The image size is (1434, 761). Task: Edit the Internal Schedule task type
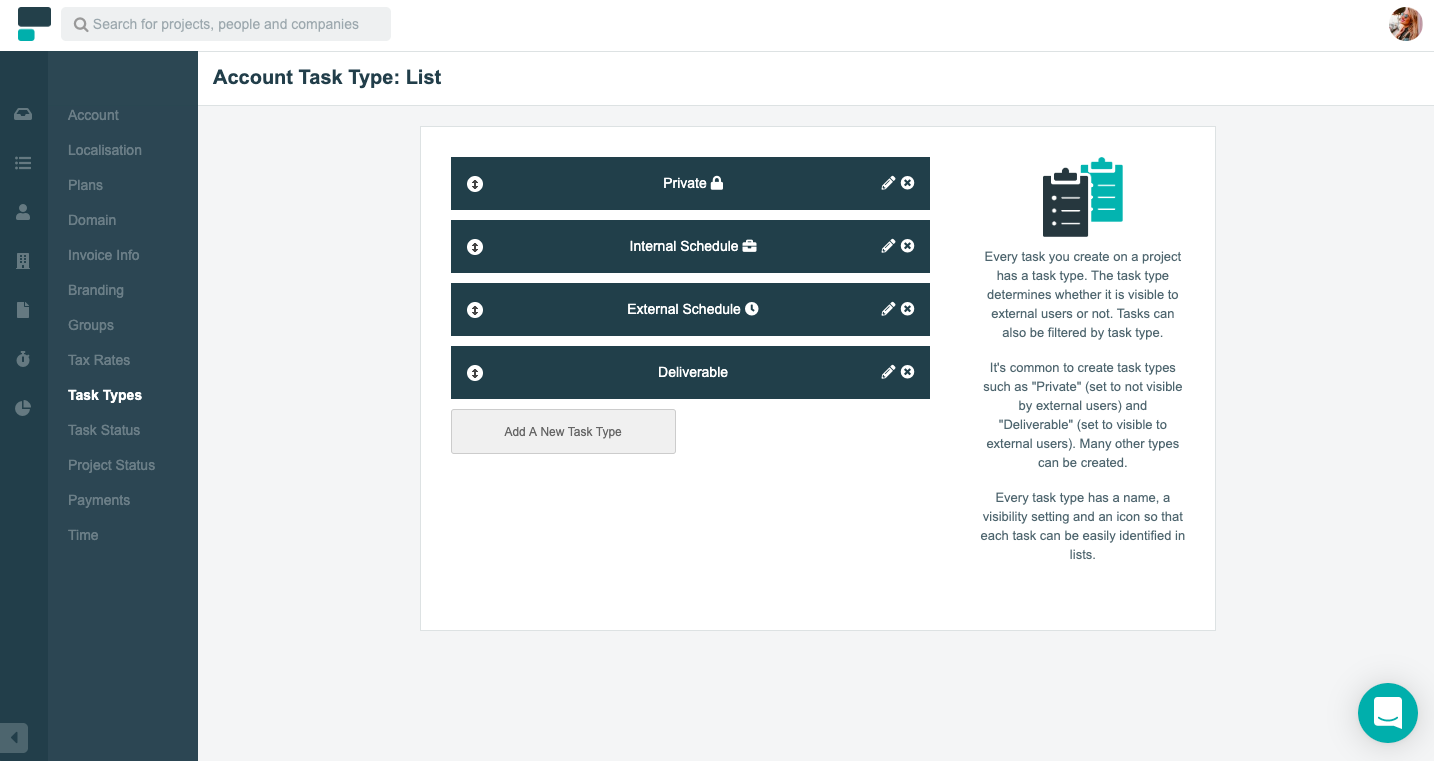(888, 246)
